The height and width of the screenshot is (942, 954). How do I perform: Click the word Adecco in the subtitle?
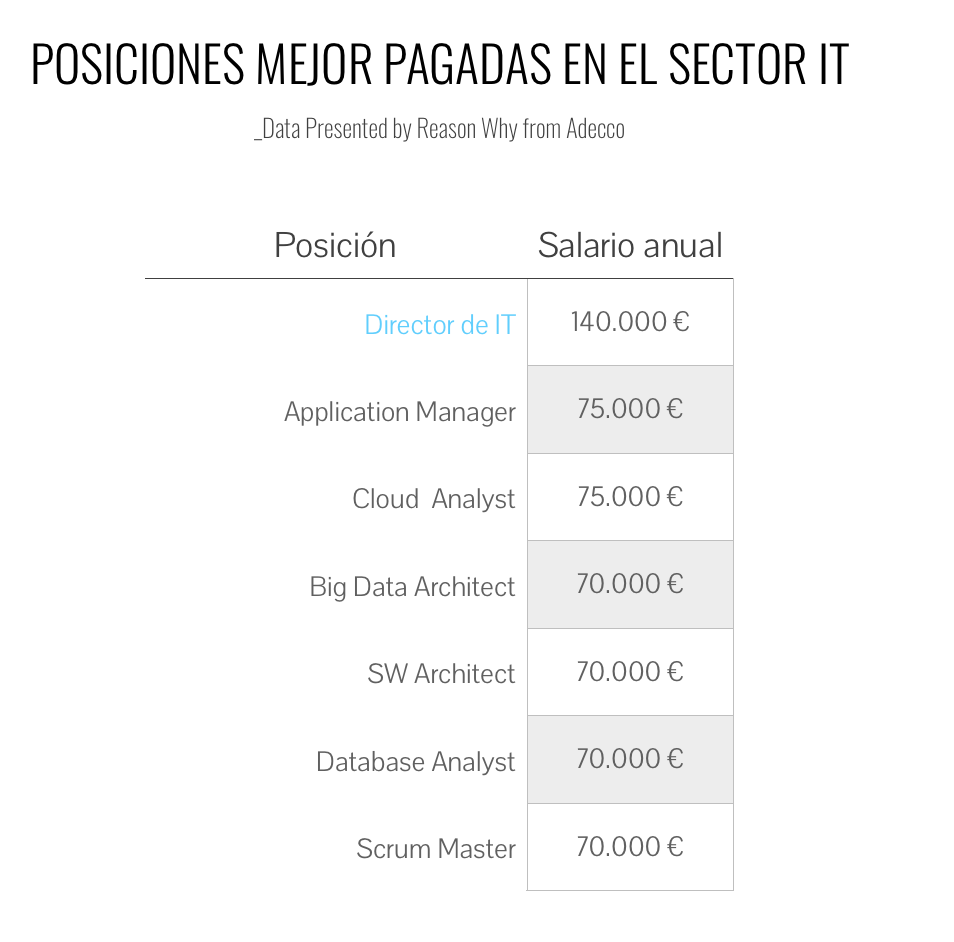[x=596, y=128]
